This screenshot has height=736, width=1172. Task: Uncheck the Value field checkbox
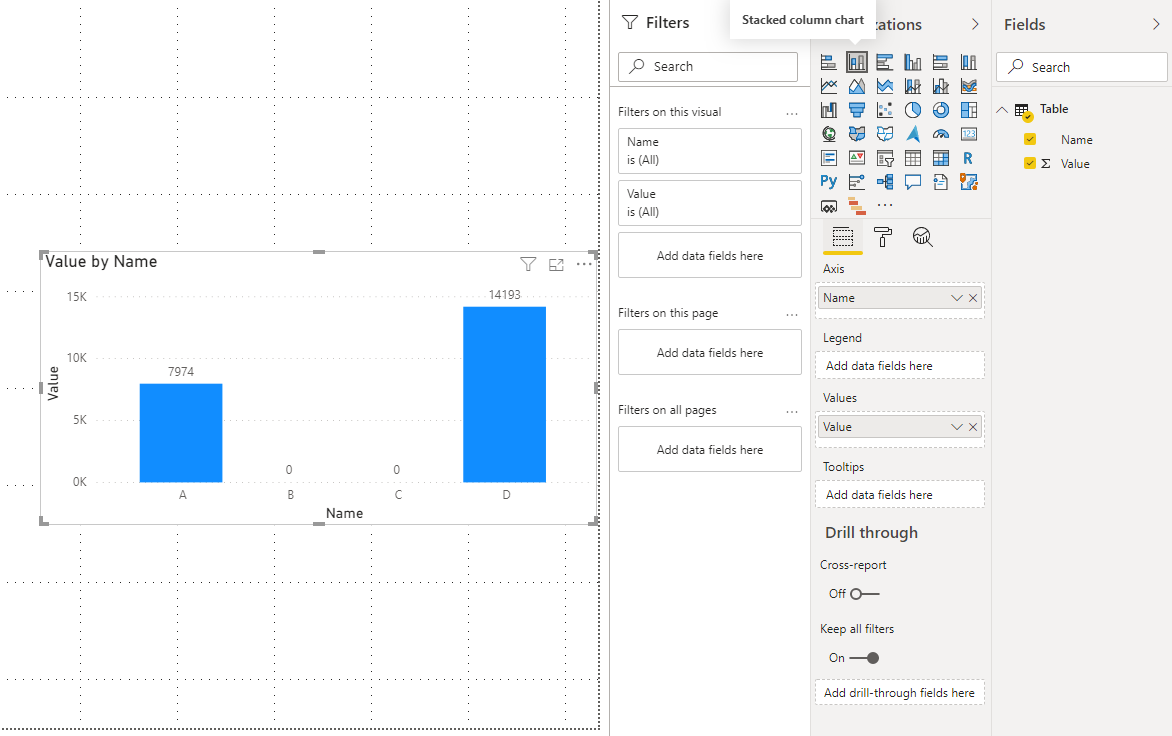[x=1030, y=163]
